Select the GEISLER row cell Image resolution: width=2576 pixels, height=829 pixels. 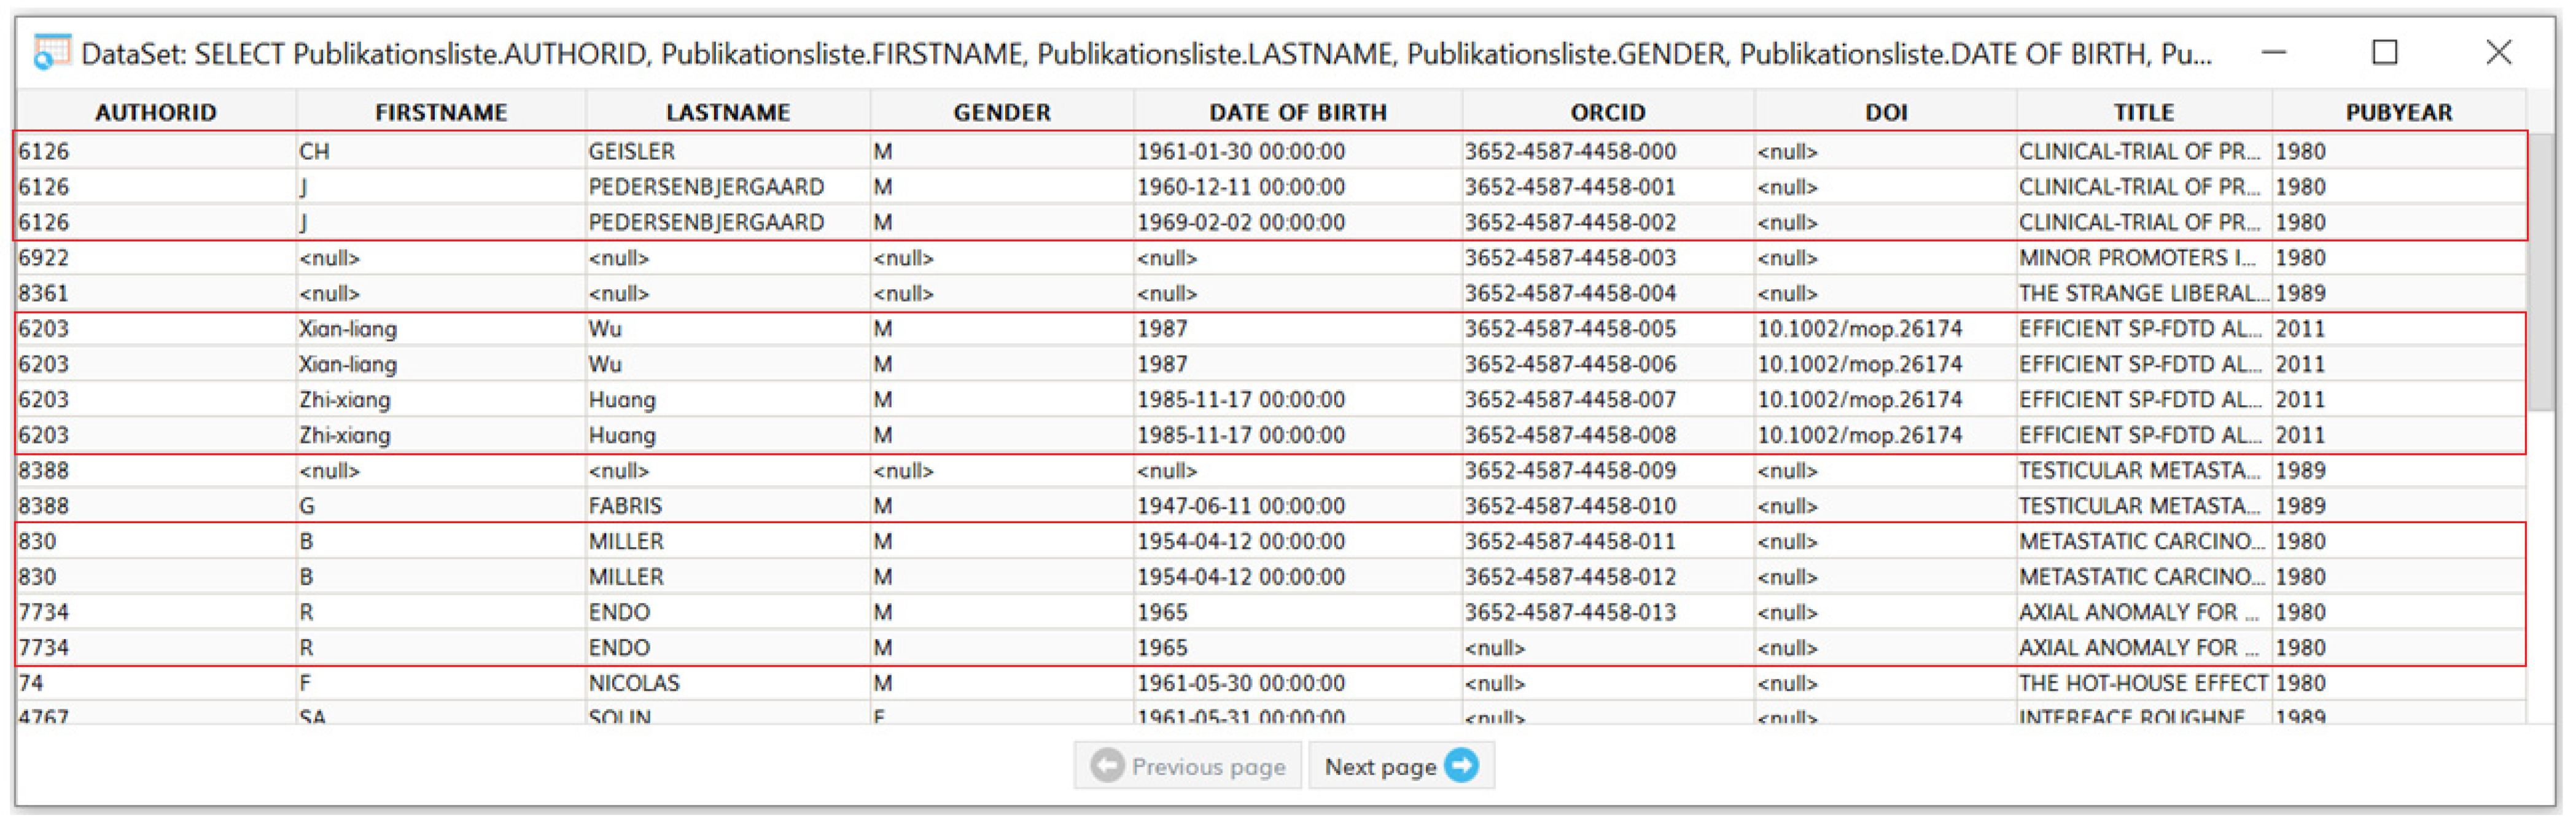click(631, 152)
